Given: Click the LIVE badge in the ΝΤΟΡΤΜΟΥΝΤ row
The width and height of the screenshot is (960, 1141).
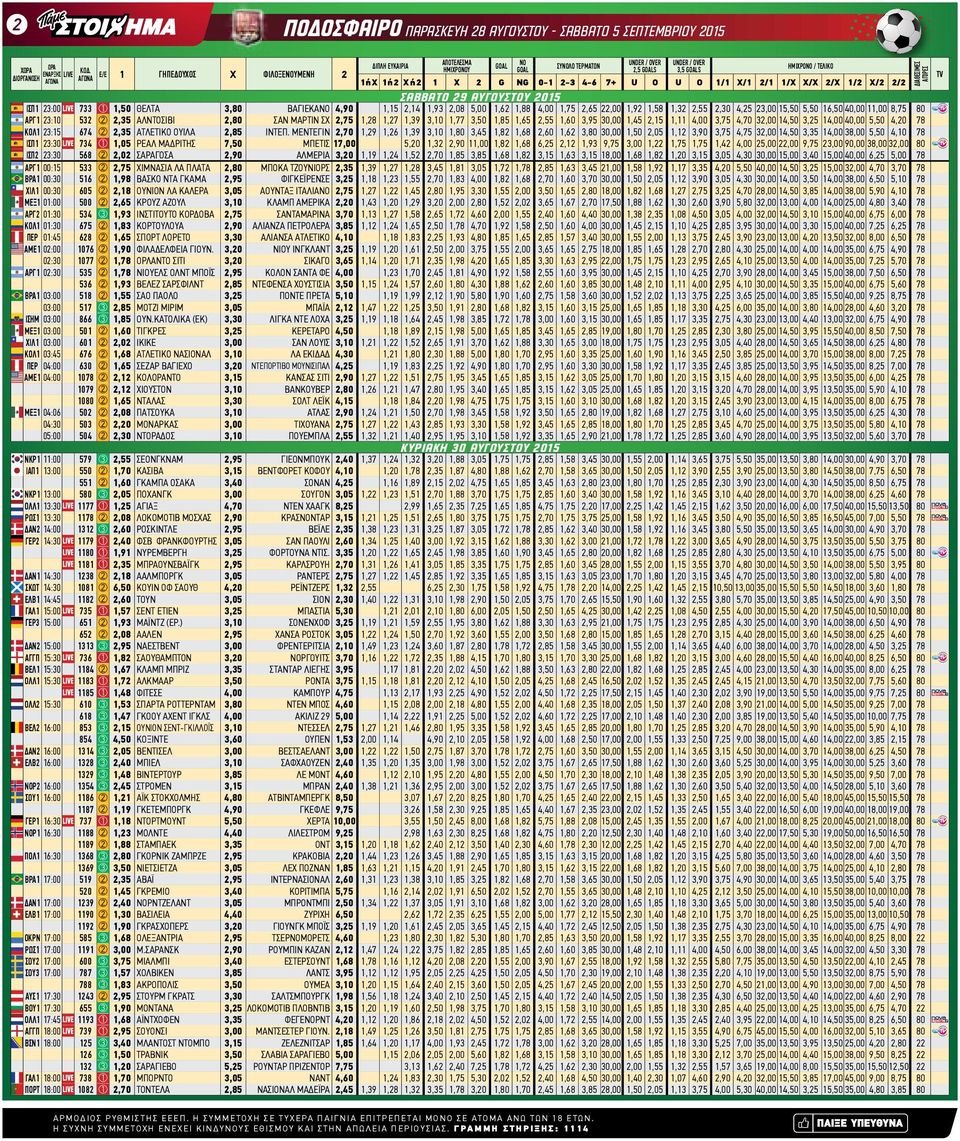Looking at the screenshot, I should (68, 821).
